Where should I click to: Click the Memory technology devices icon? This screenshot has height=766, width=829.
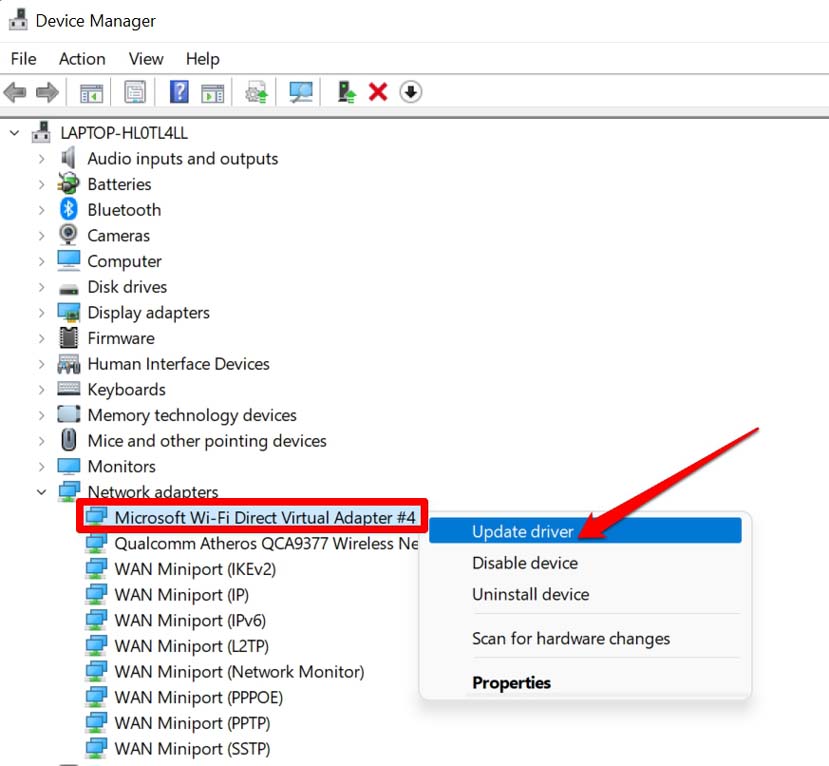69,414
